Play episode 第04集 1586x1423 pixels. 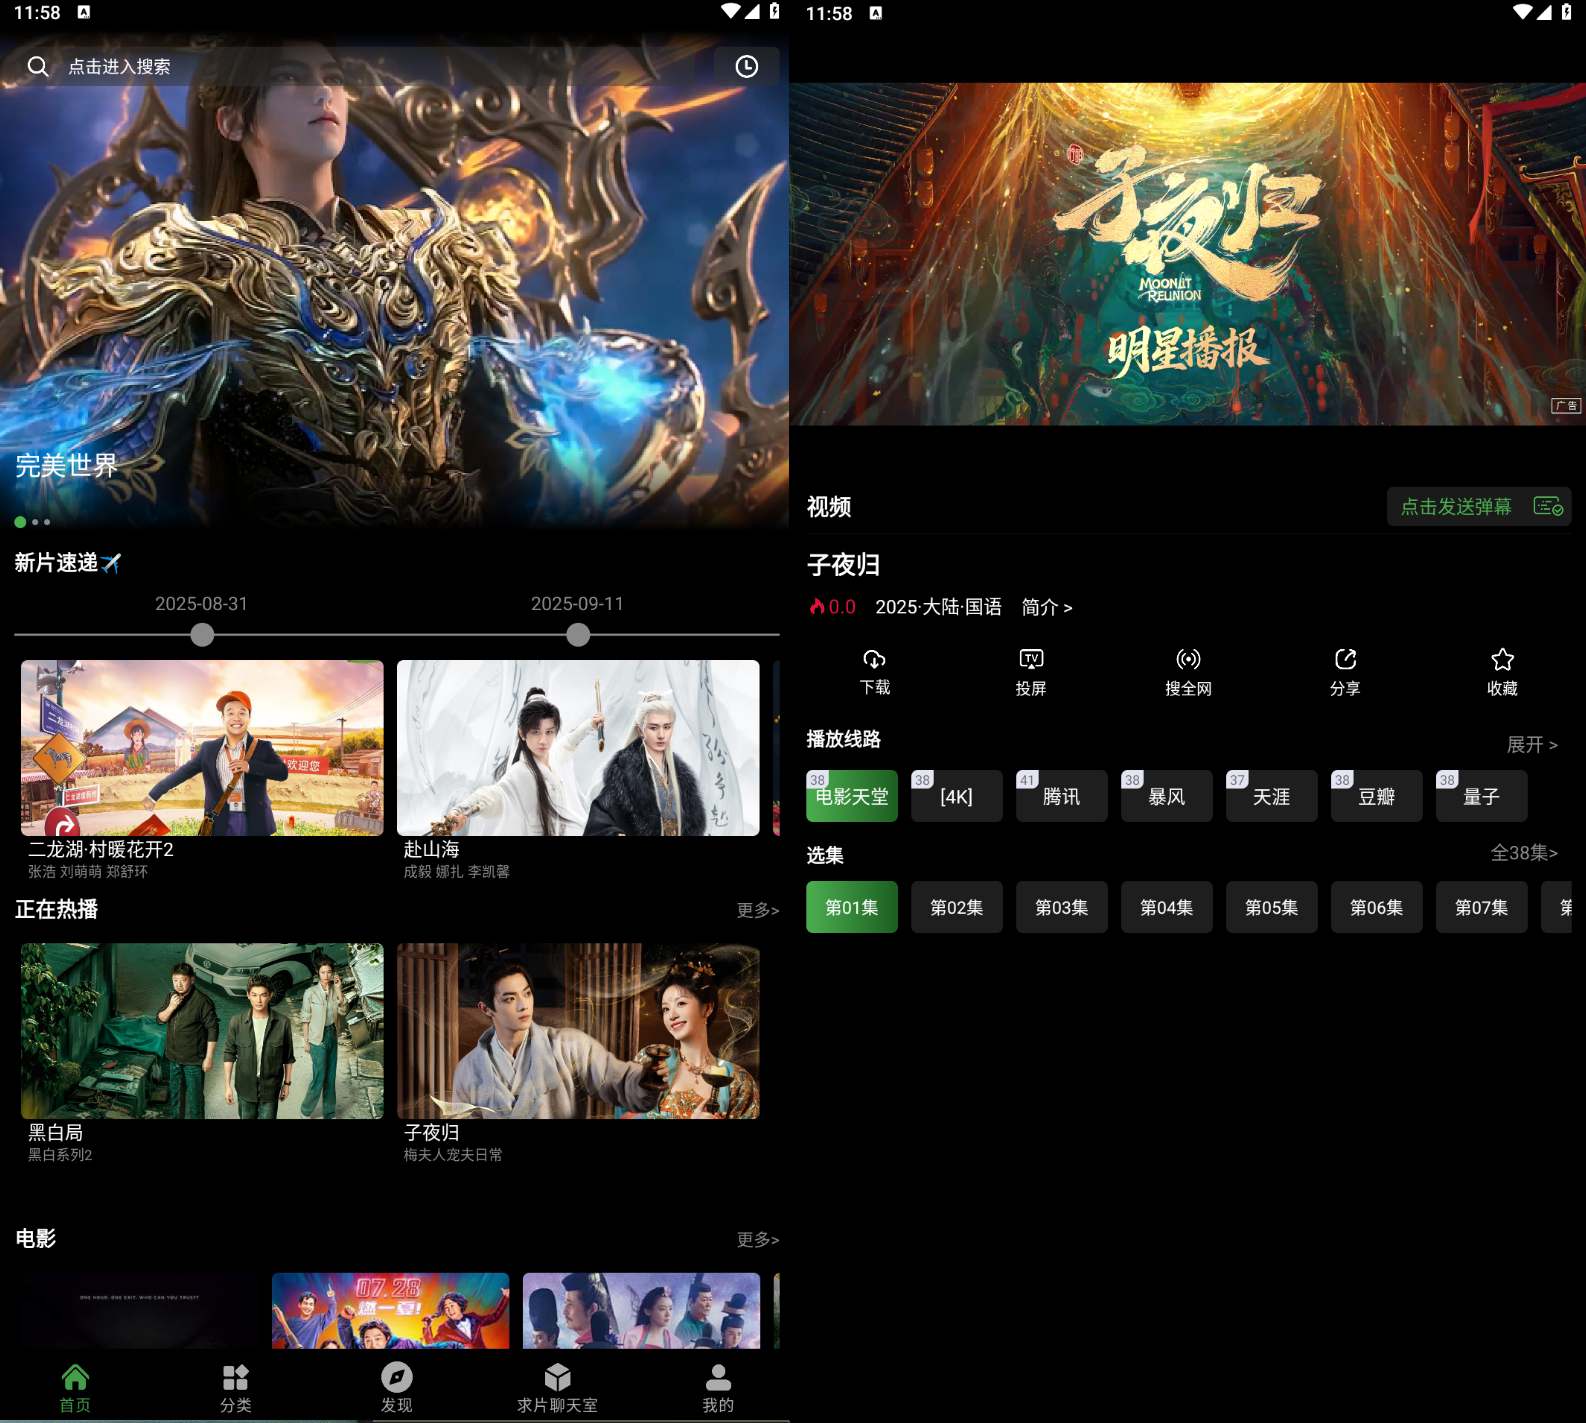pyautogui.click(x=1167, y=907)
